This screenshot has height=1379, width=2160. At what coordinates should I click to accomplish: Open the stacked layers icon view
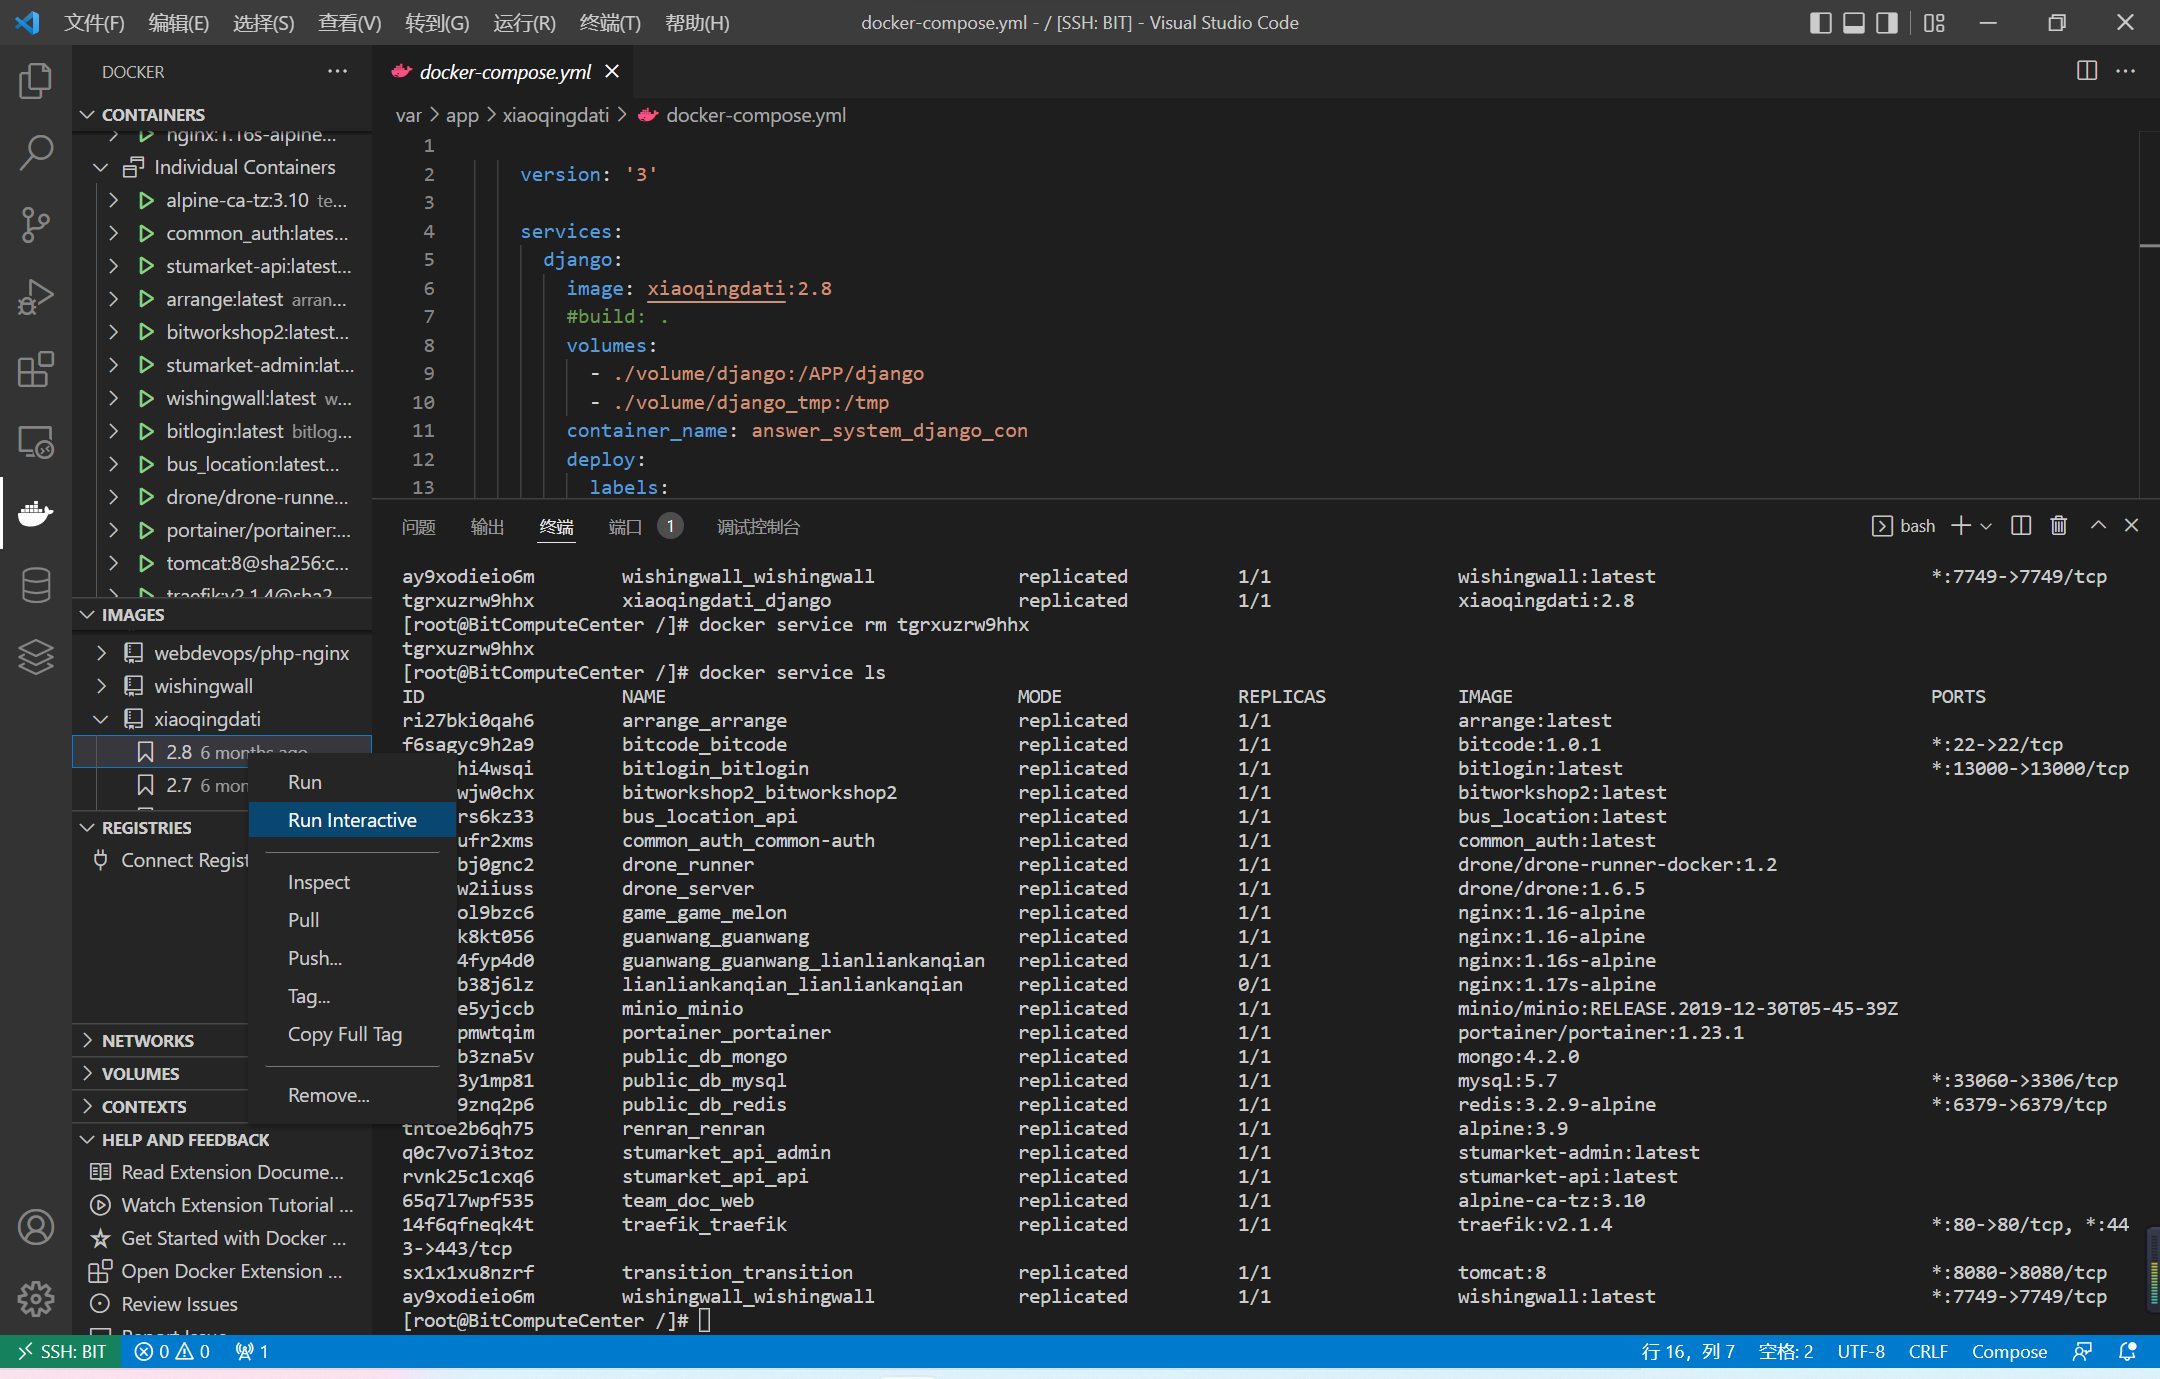coord(36,657)
